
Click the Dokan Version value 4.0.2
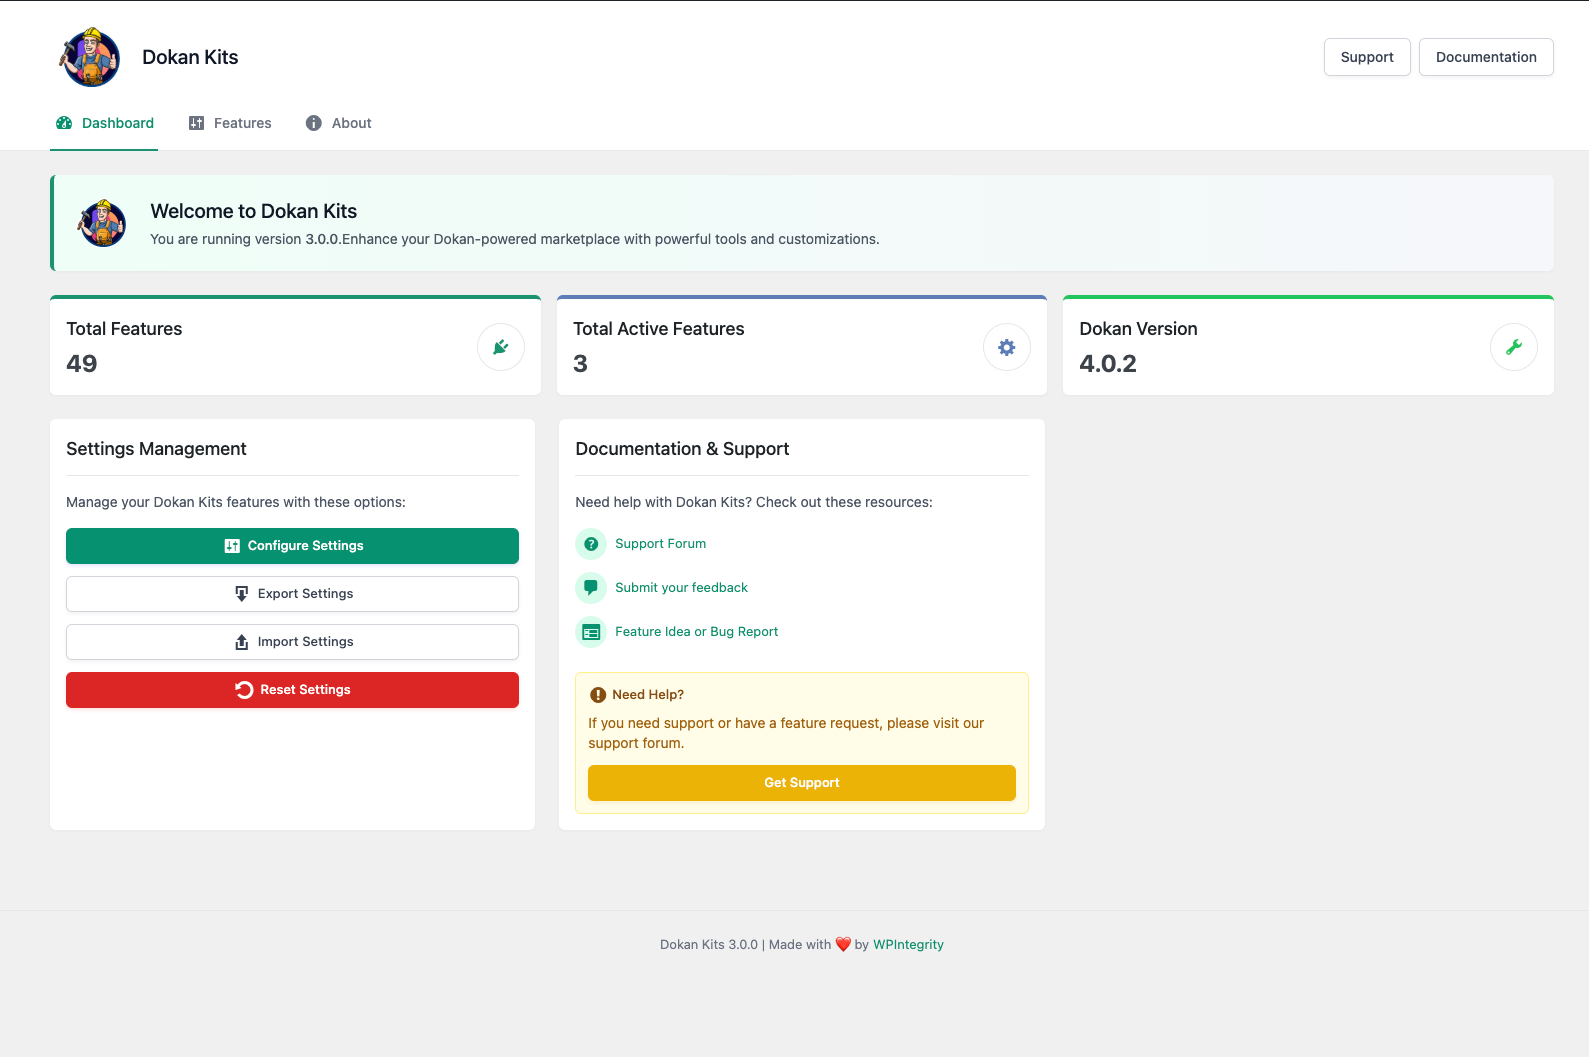[1108, 364]
